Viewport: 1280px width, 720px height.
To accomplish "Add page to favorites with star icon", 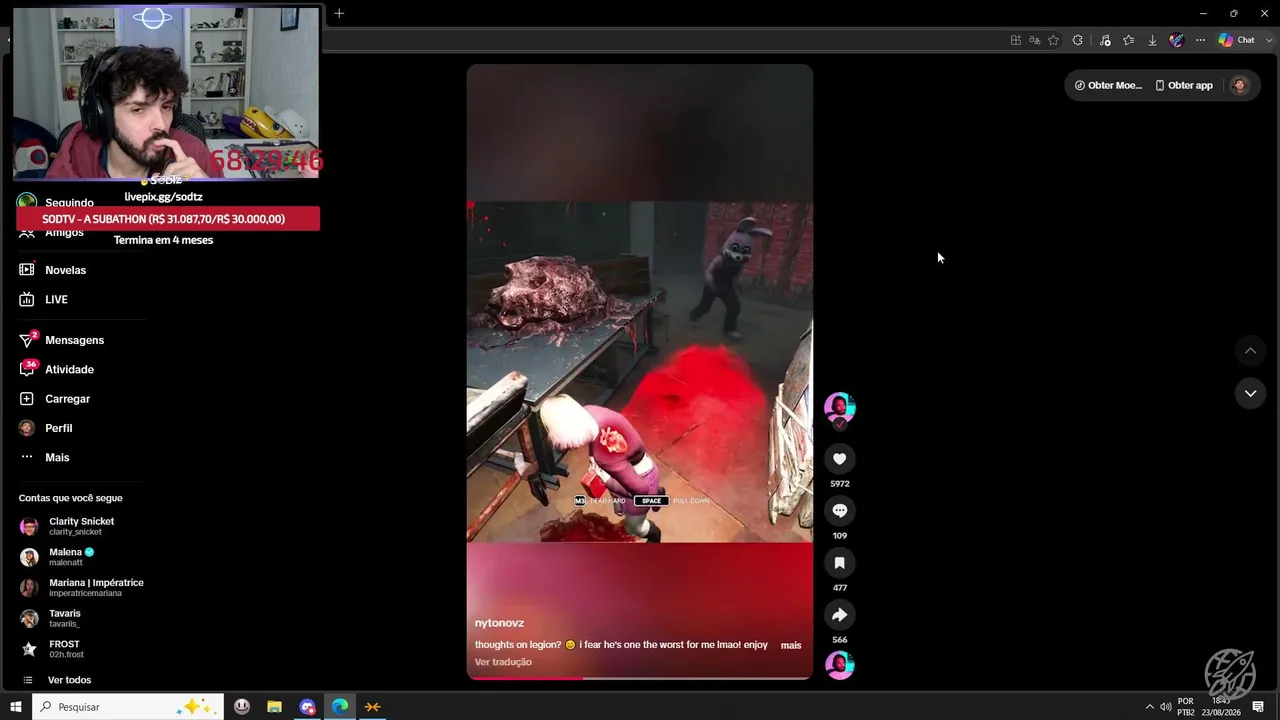I will coord(1053,40).
